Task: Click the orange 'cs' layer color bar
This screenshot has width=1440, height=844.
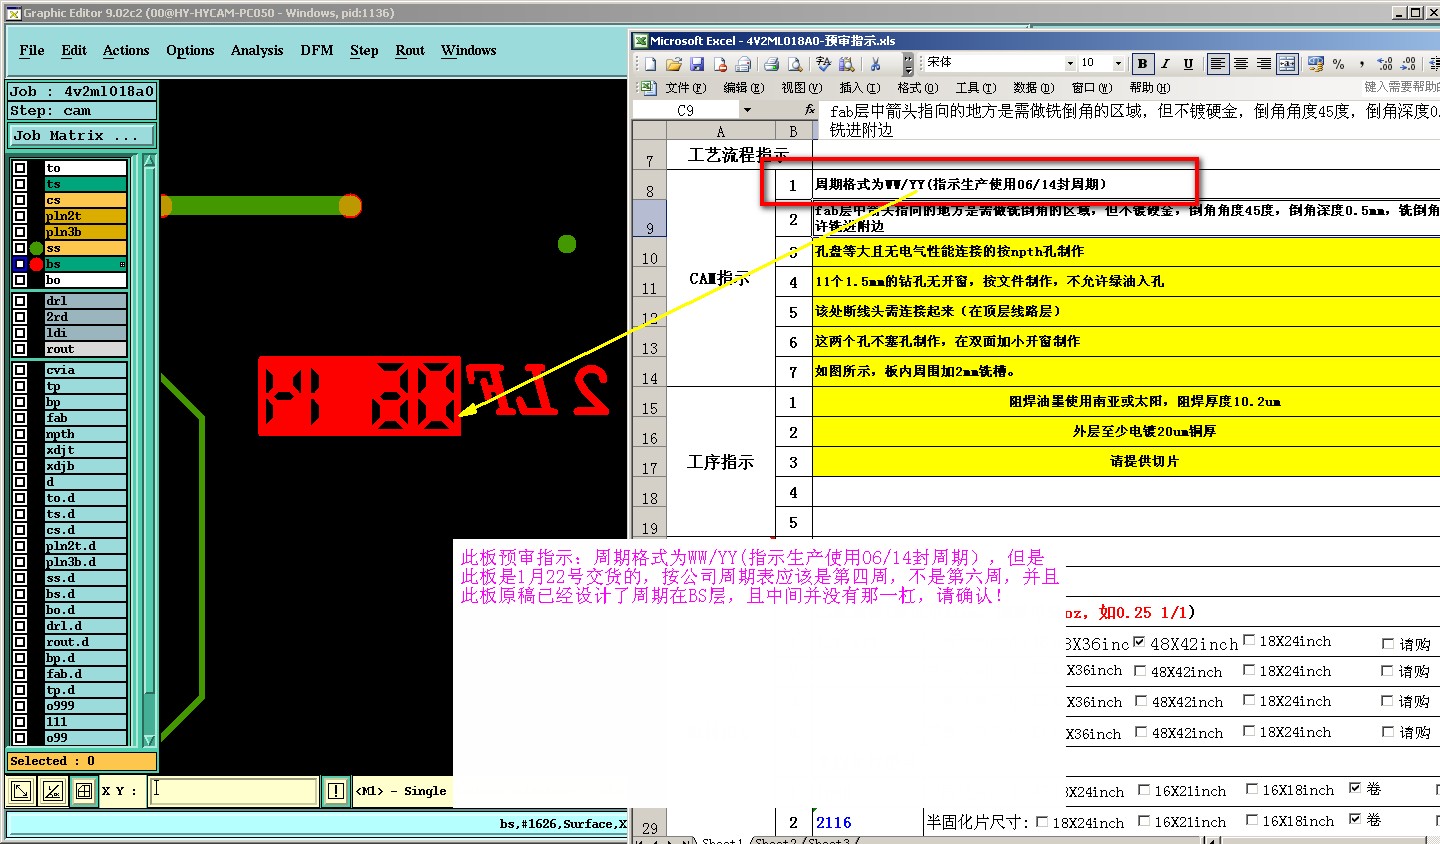Action: (x=86, y=200)
